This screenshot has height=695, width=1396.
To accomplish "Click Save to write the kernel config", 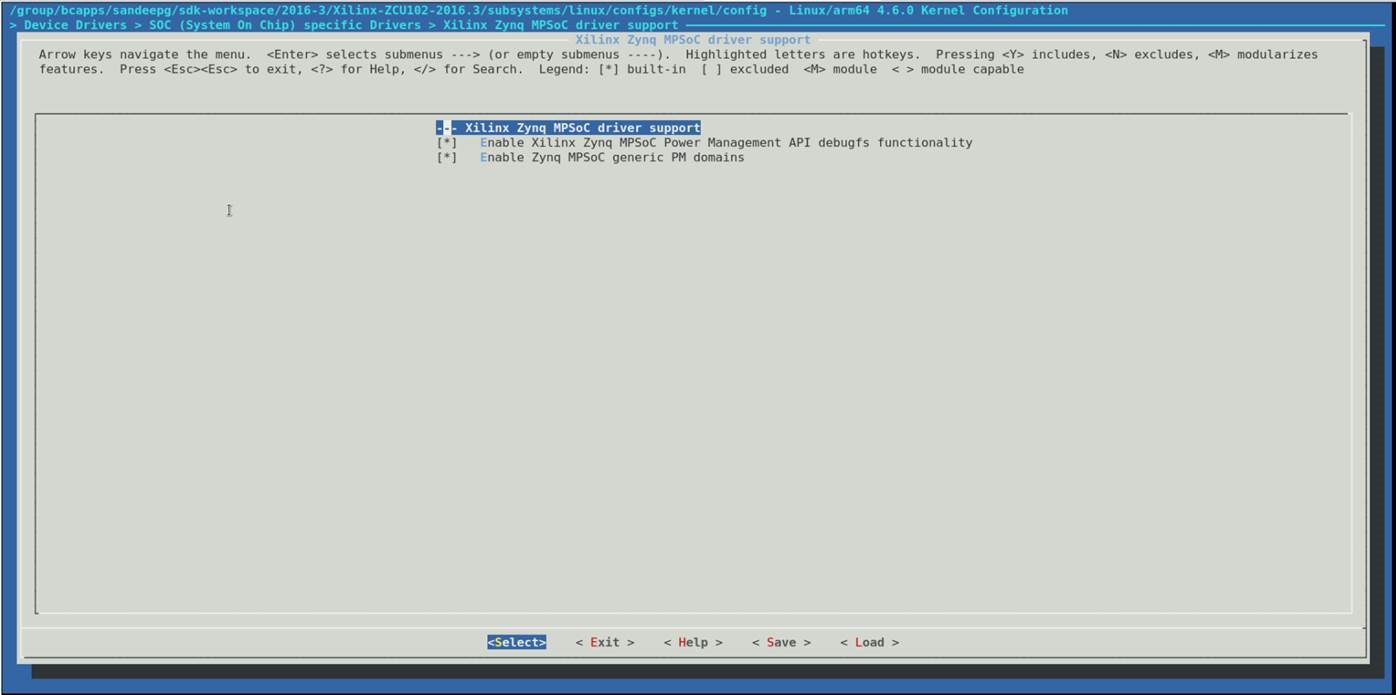I will click(x=781, y=642).
